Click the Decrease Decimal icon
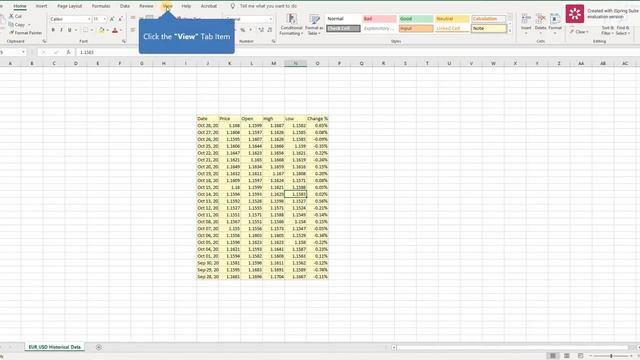The height and width of the screenshot is (360, 640). 270,30
